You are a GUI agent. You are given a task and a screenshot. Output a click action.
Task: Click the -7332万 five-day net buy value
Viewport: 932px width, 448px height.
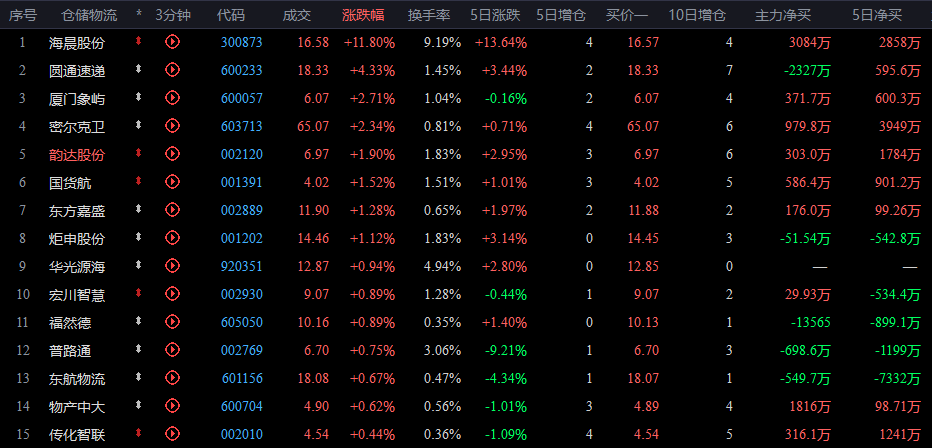pos(896,378)
